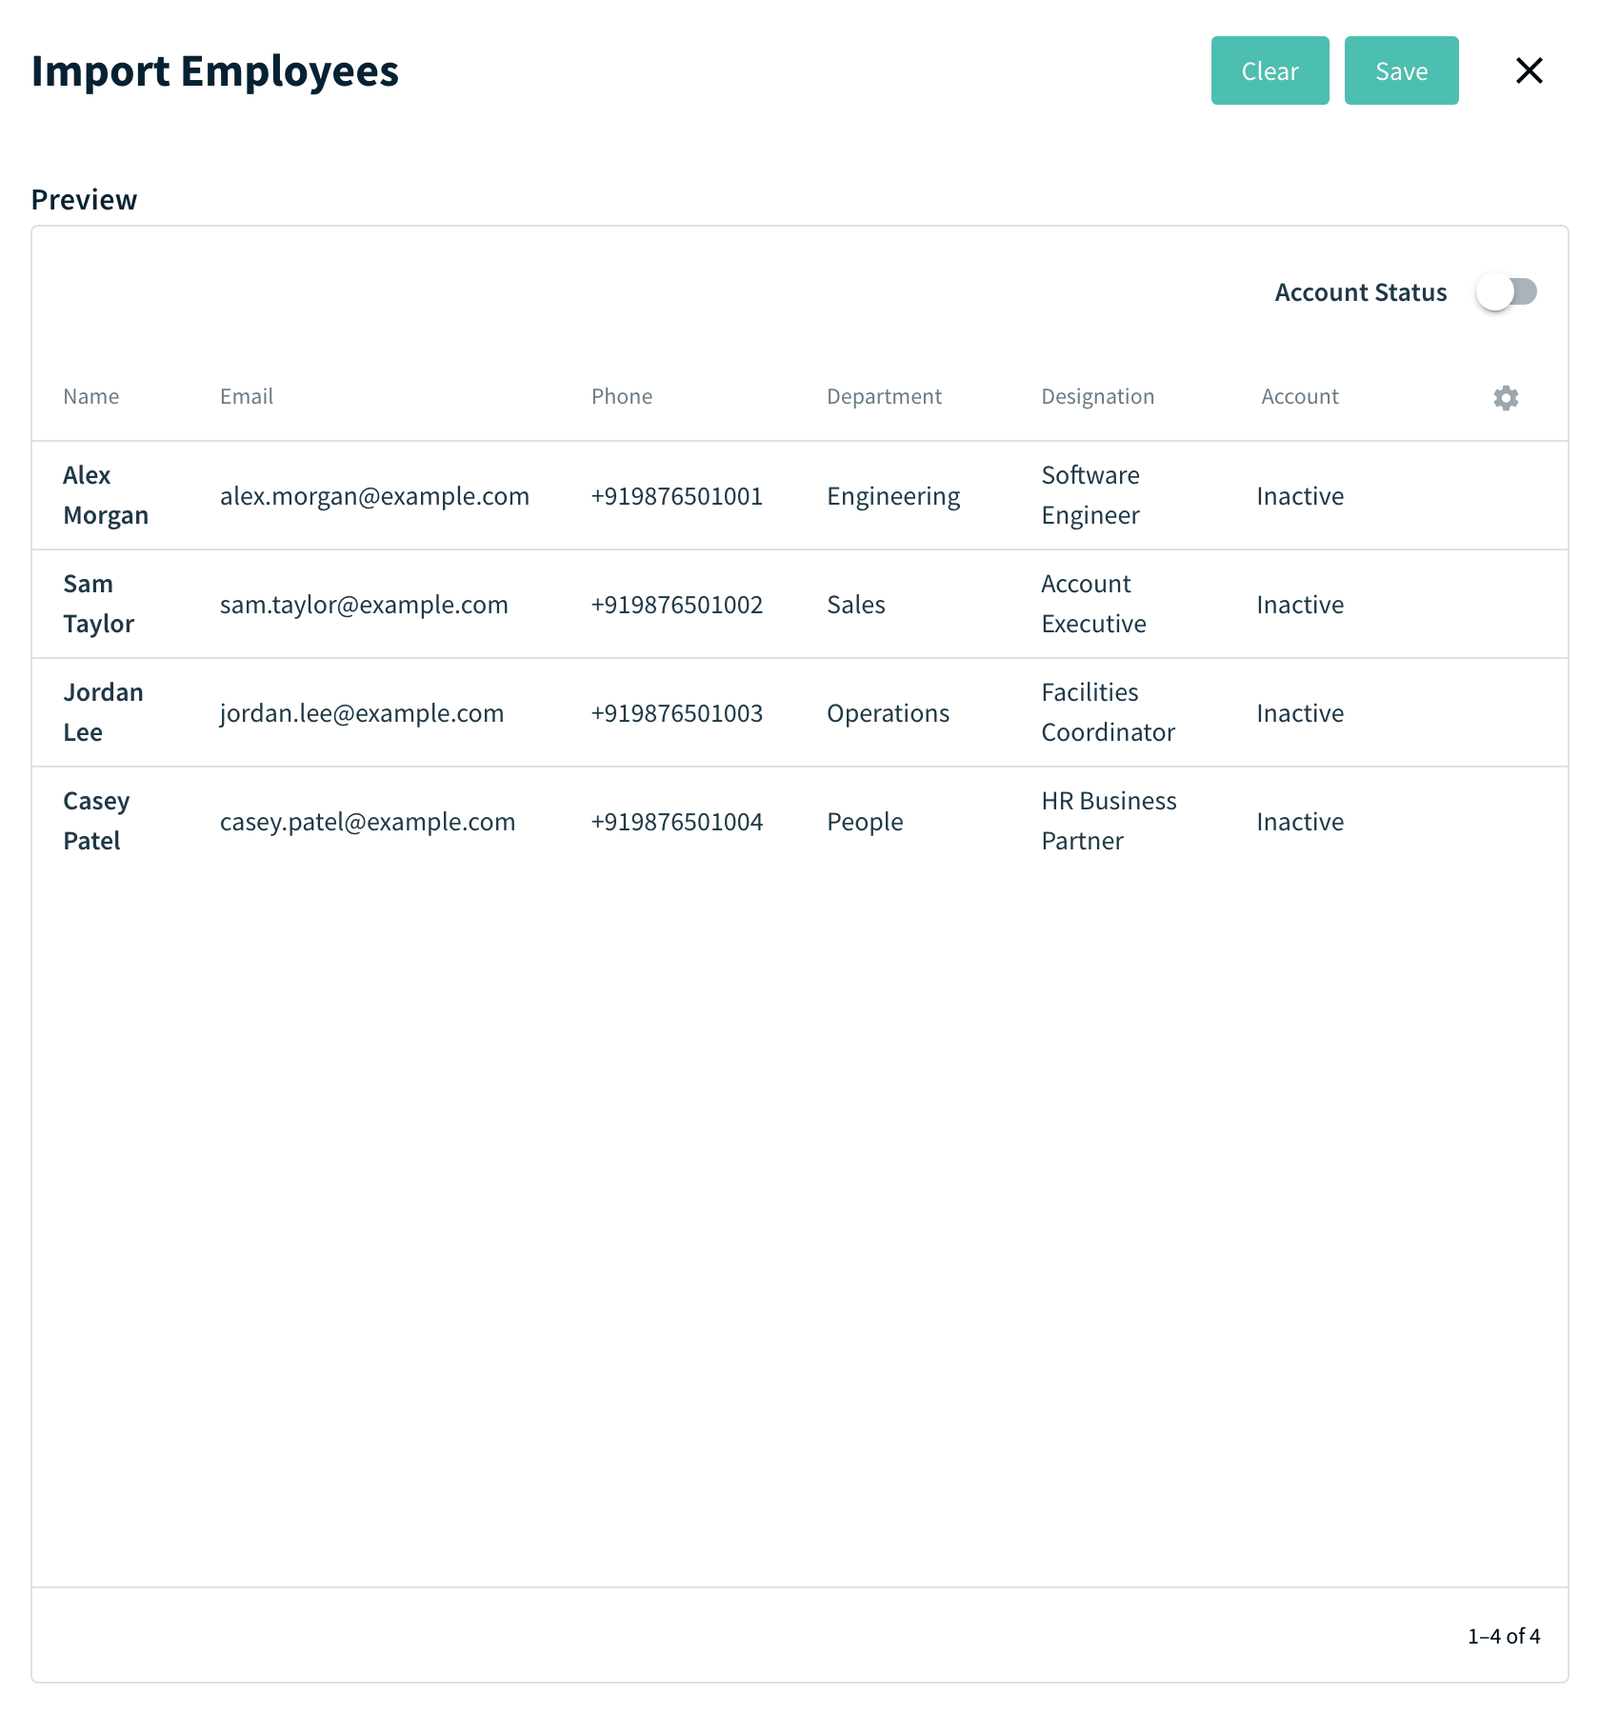Click the Engineering department cell
Screen dimensions: 1600x1714
click(893, 496)
